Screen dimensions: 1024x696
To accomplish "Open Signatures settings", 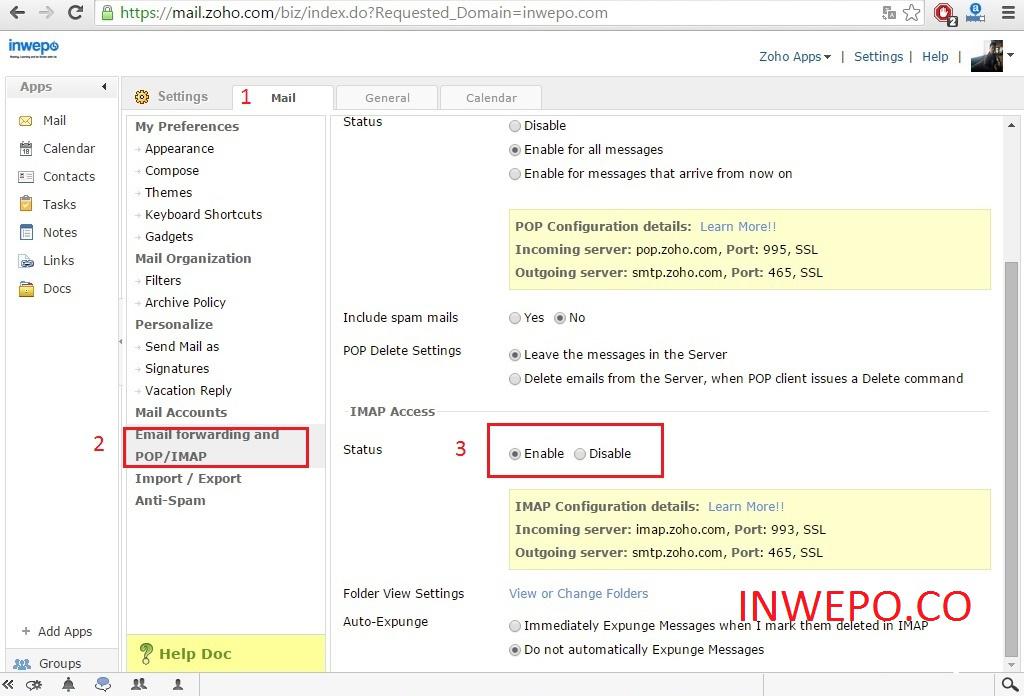I will (x=177, y=369).
